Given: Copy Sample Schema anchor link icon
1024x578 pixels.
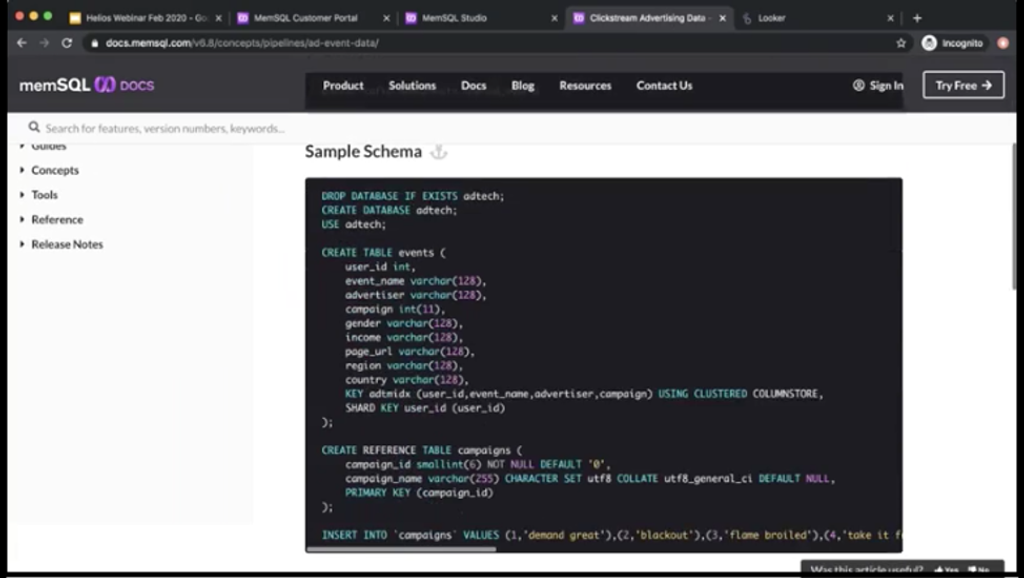Looking at the screenshot, I should tap(439, 152).
